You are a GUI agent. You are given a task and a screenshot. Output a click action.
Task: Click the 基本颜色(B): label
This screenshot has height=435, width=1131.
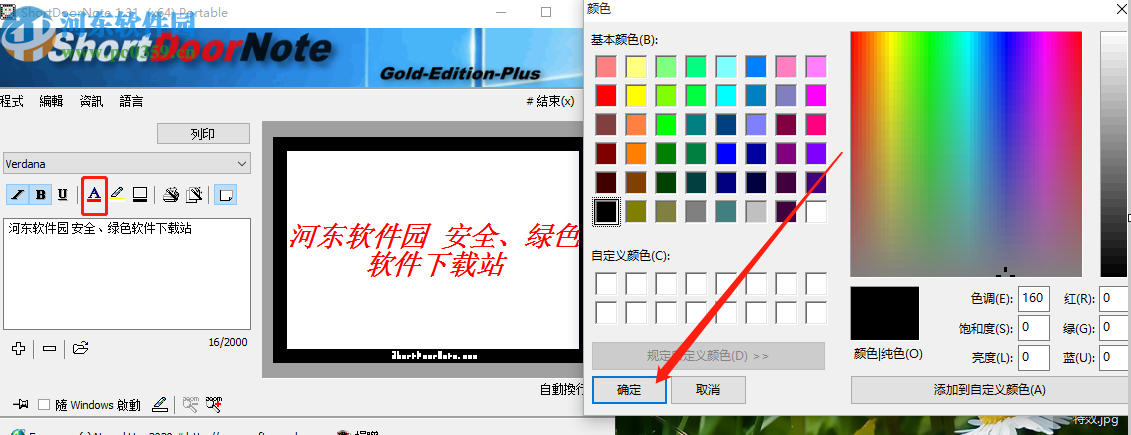pos(625,40)
